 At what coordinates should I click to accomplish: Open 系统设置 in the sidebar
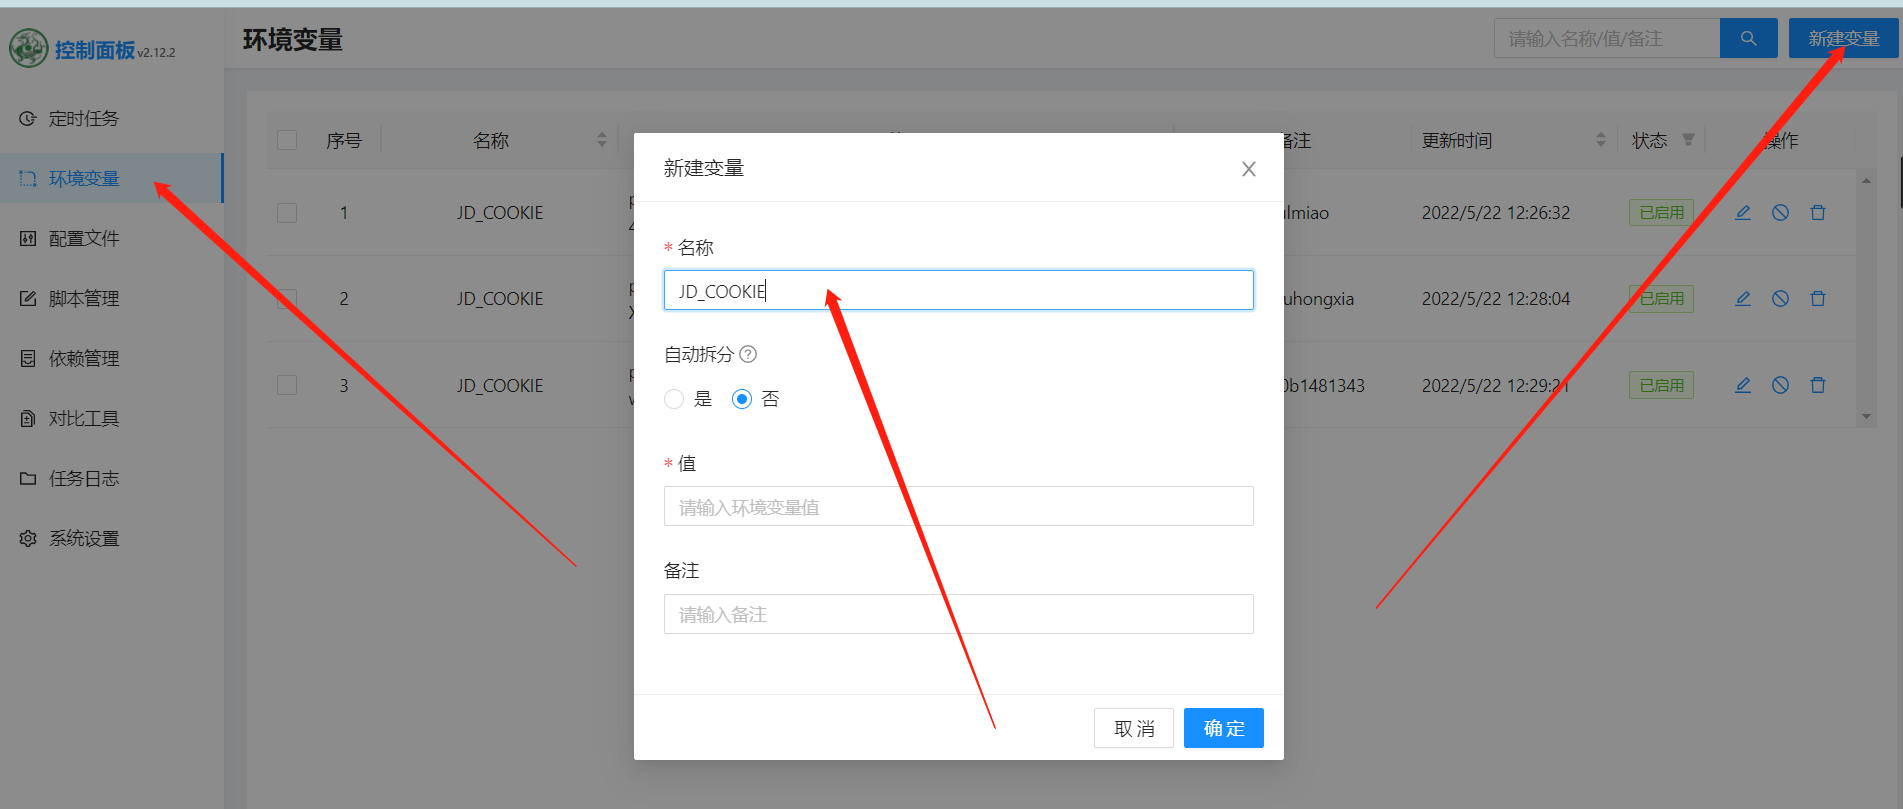111,538
